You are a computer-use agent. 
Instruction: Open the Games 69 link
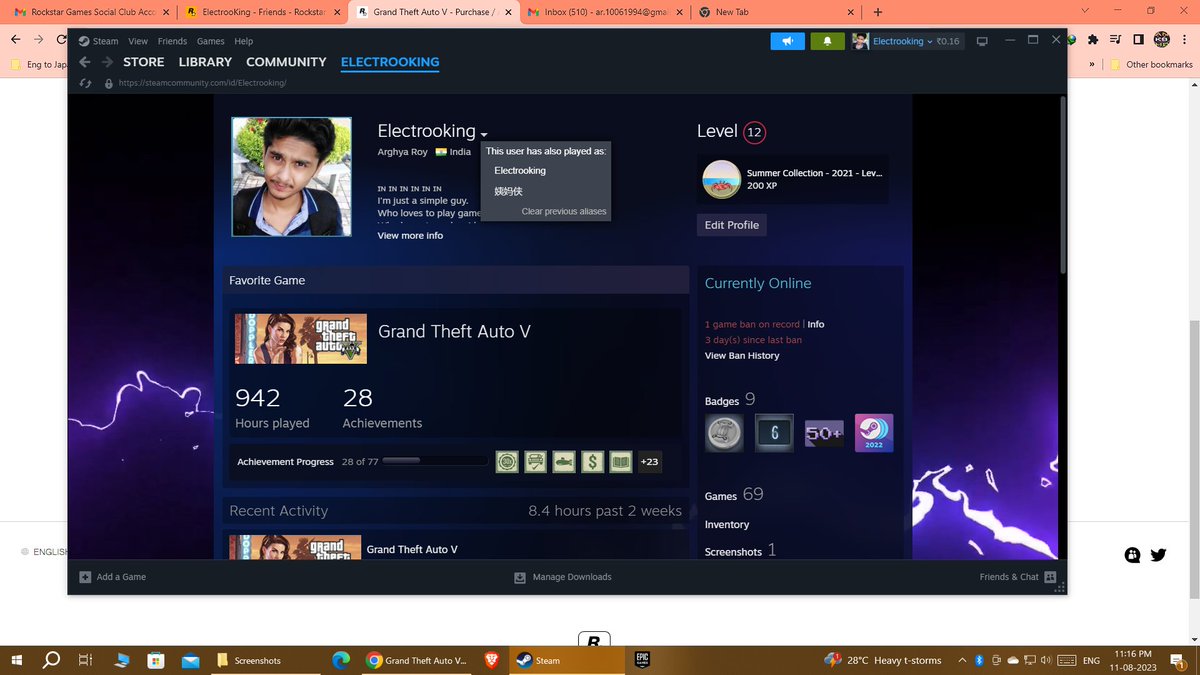click(734, 495)
